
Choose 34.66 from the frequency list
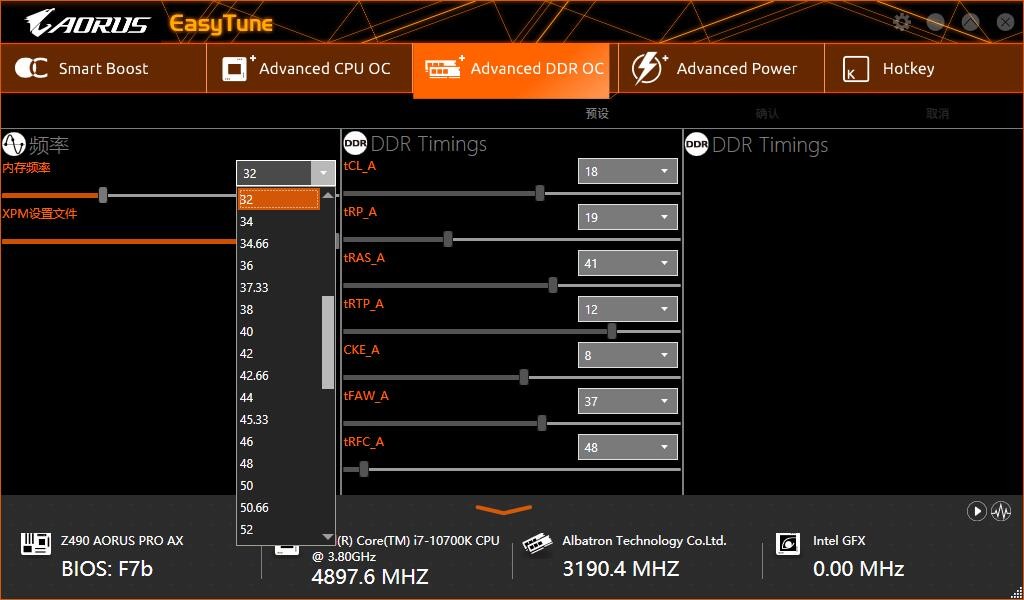[280, 244]
